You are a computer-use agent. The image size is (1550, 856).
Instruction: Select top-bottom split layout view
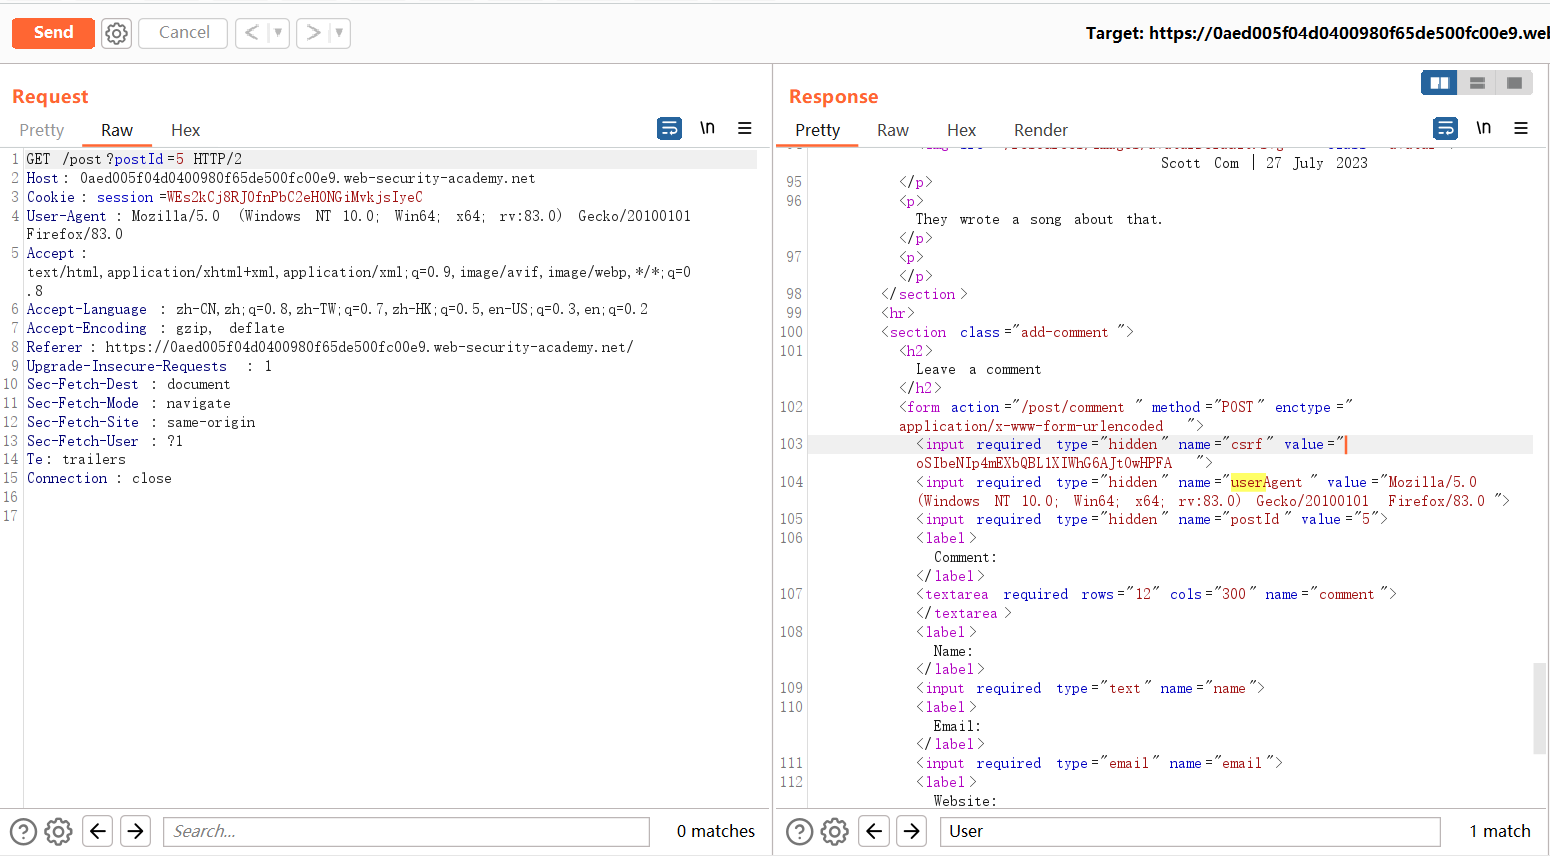(1477, 83)
